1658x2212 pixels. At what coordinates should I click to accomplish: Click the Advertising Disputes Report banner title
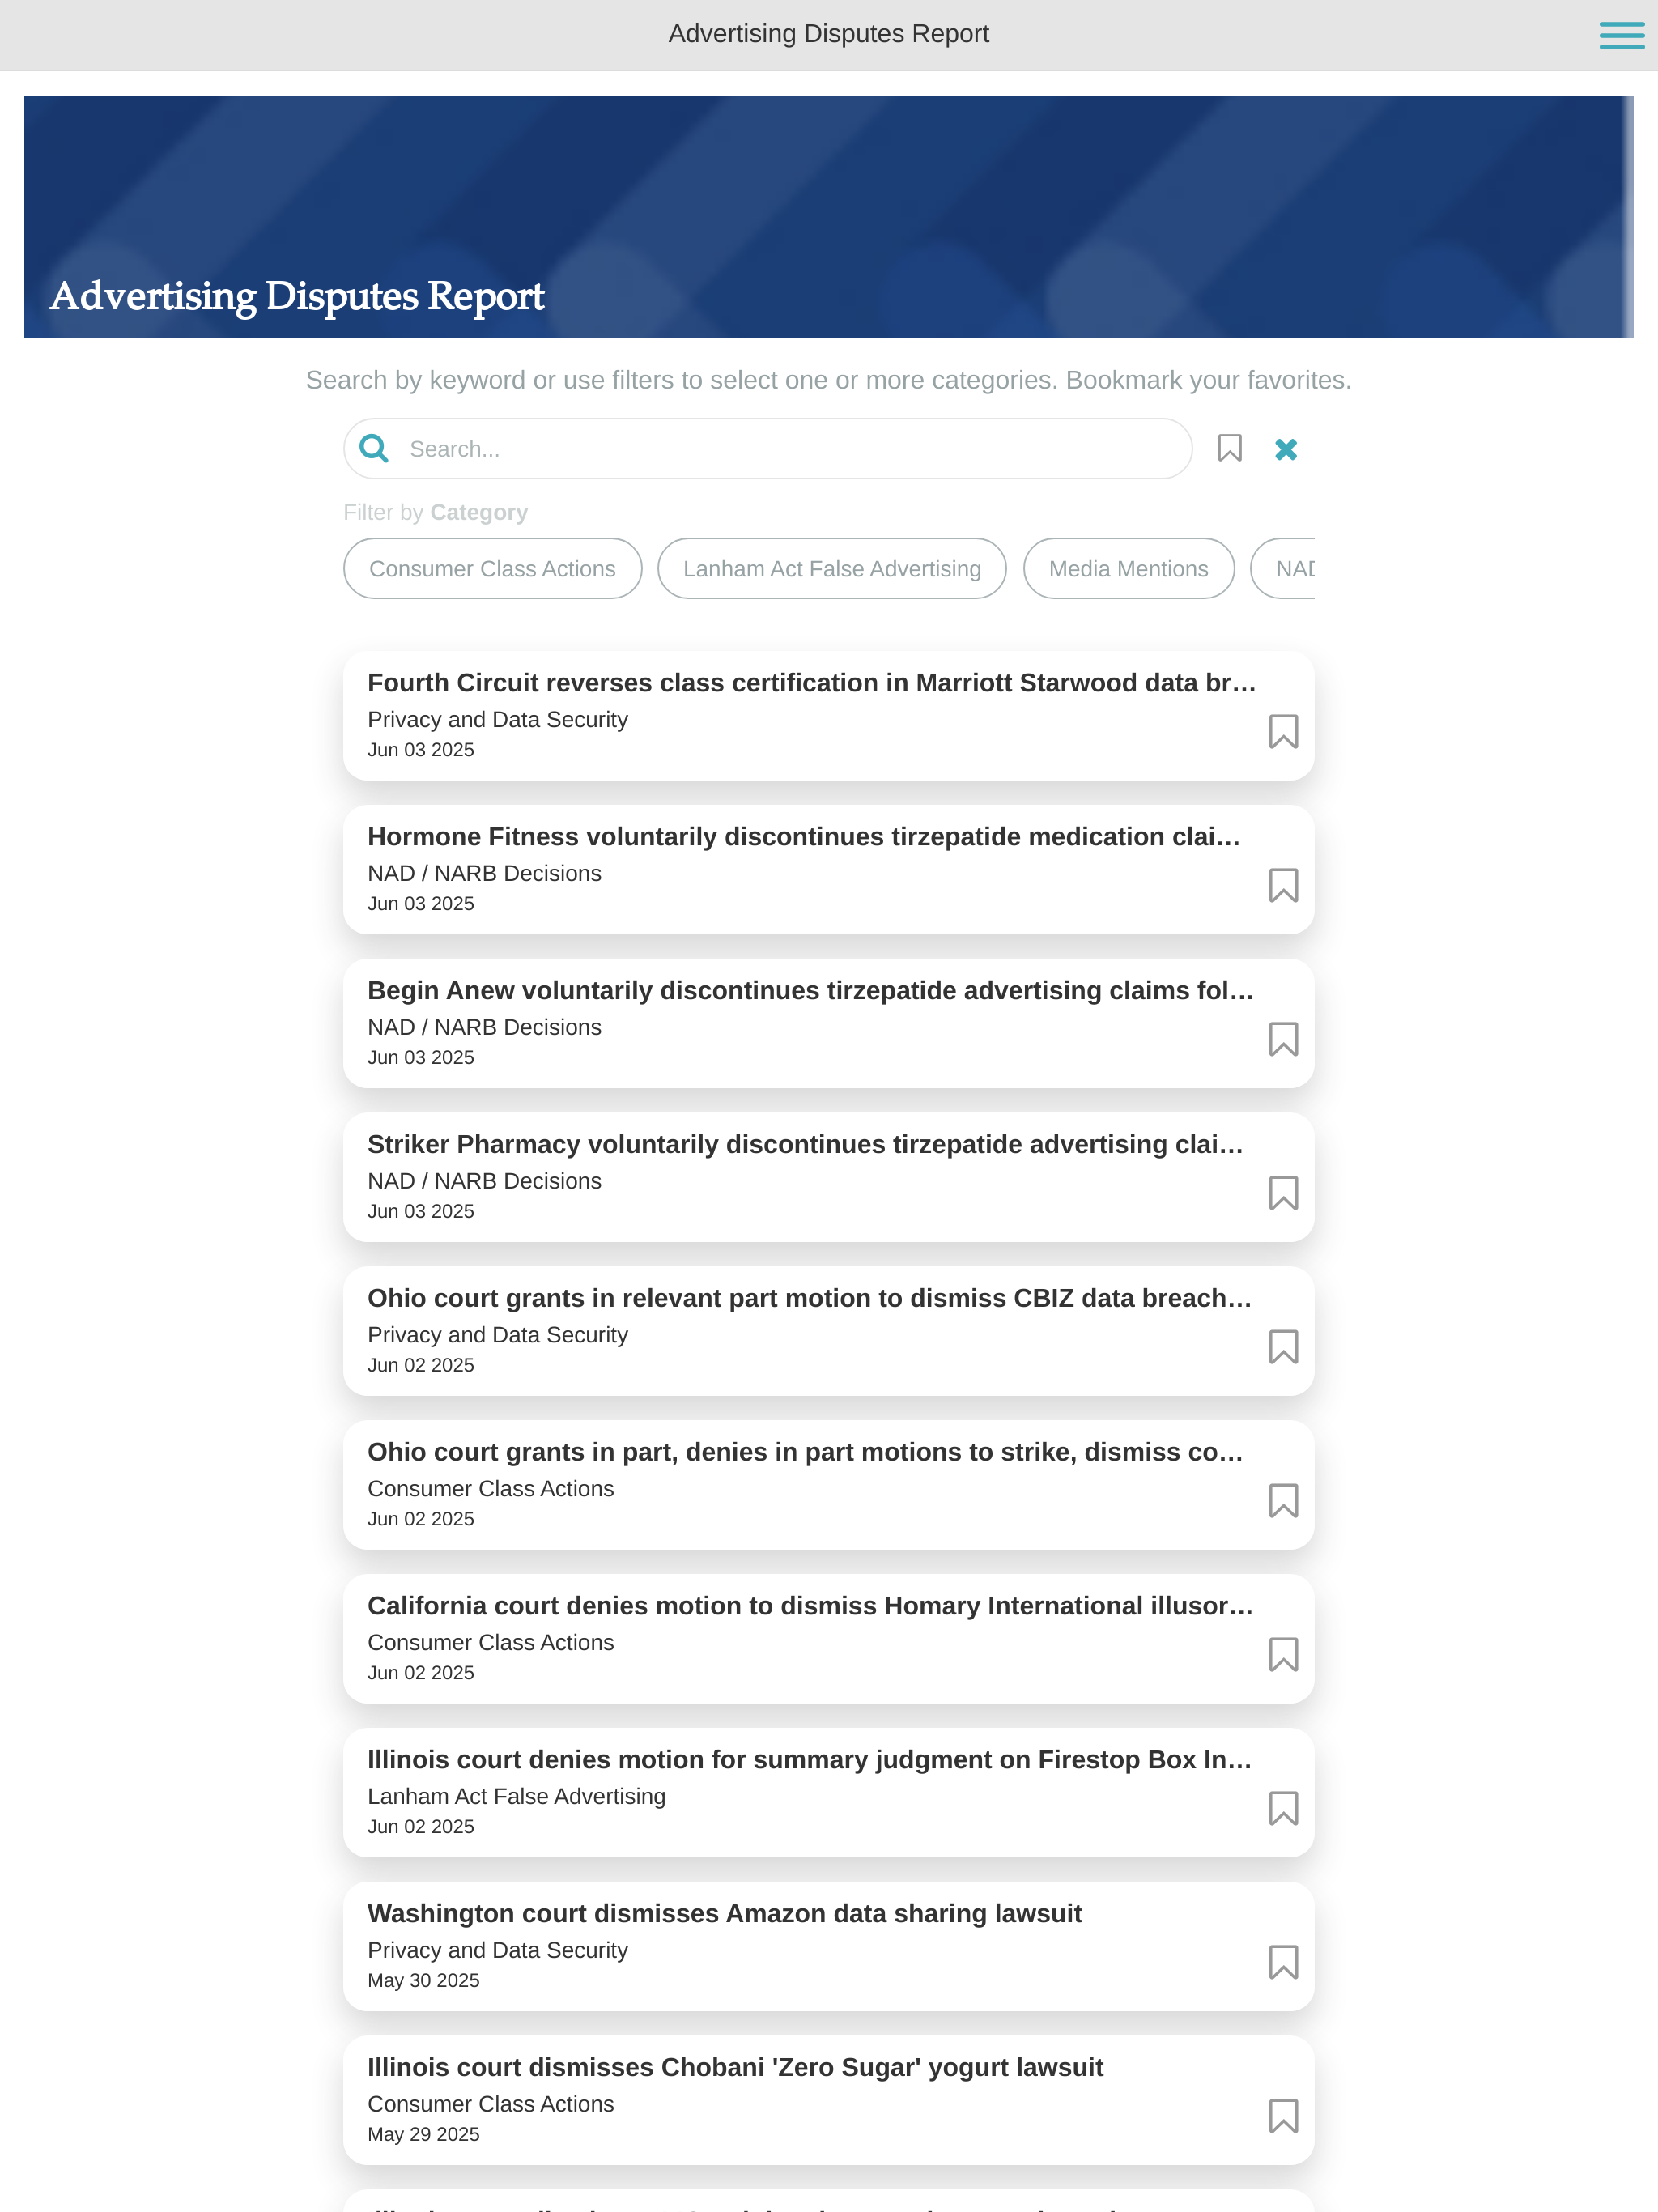tap(297, 297)
